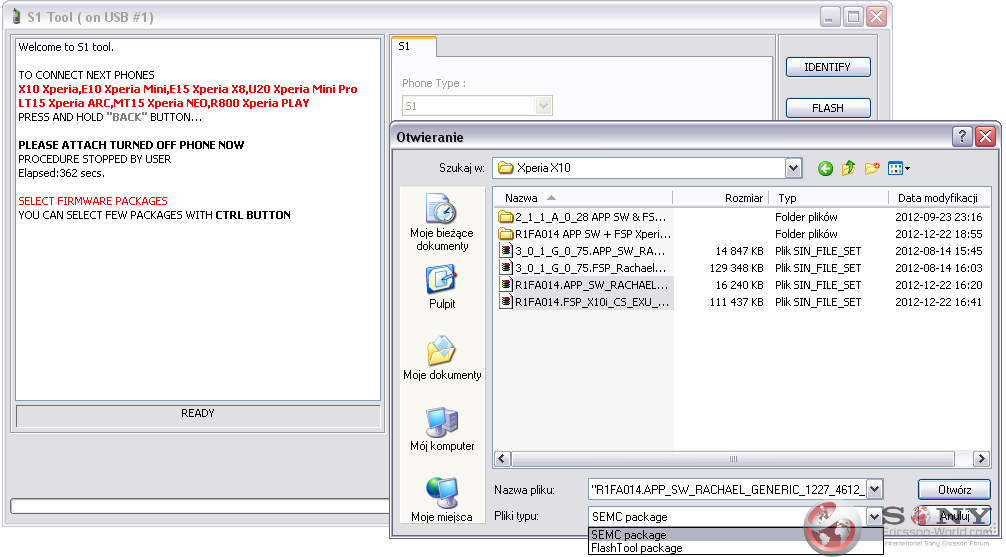Create a new folder icon
This screenshot has height=557, width=1006.
point(871,168)
